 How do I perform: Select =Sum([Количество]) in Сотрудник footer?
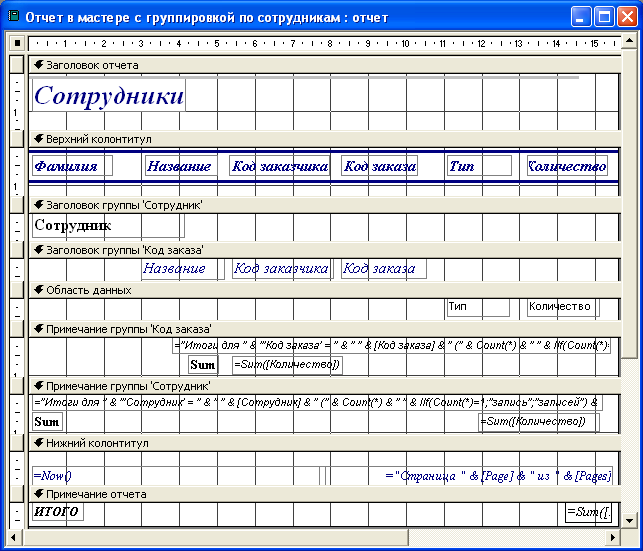[x=539, y=422]
